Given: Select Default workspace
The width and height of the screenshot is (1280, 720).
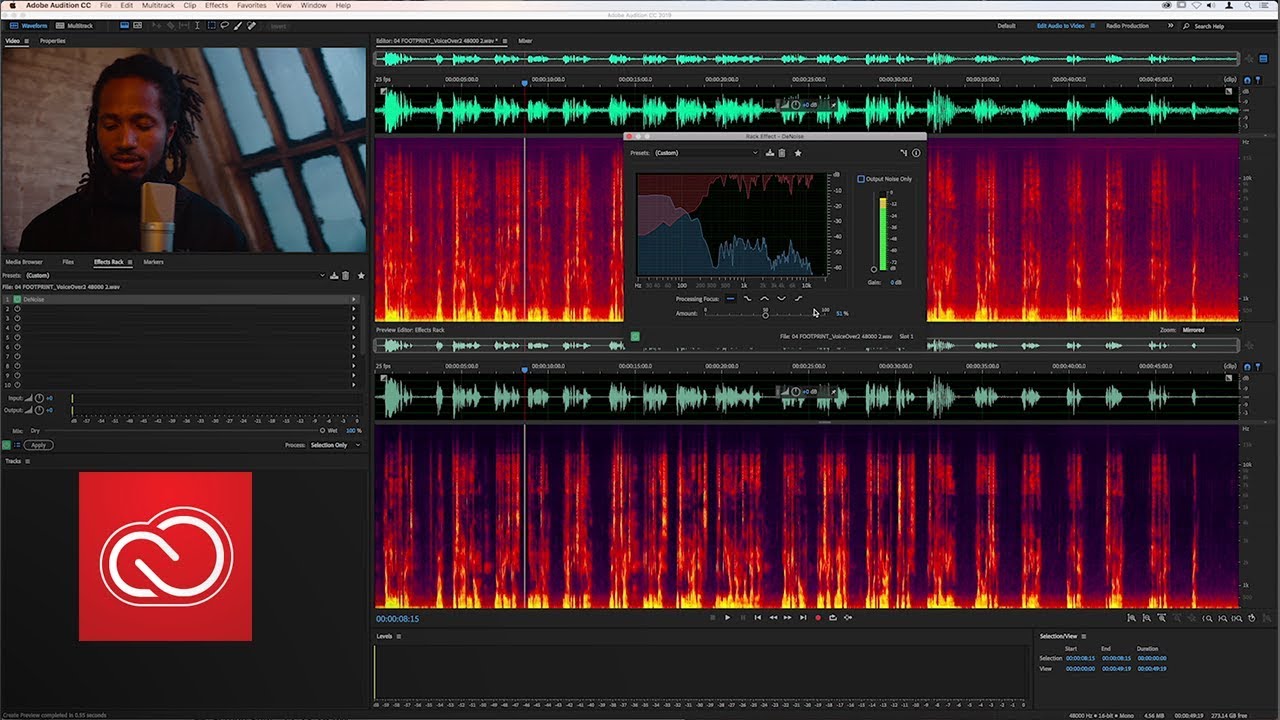Looking at the screenshot, I should pos(1006,26).
